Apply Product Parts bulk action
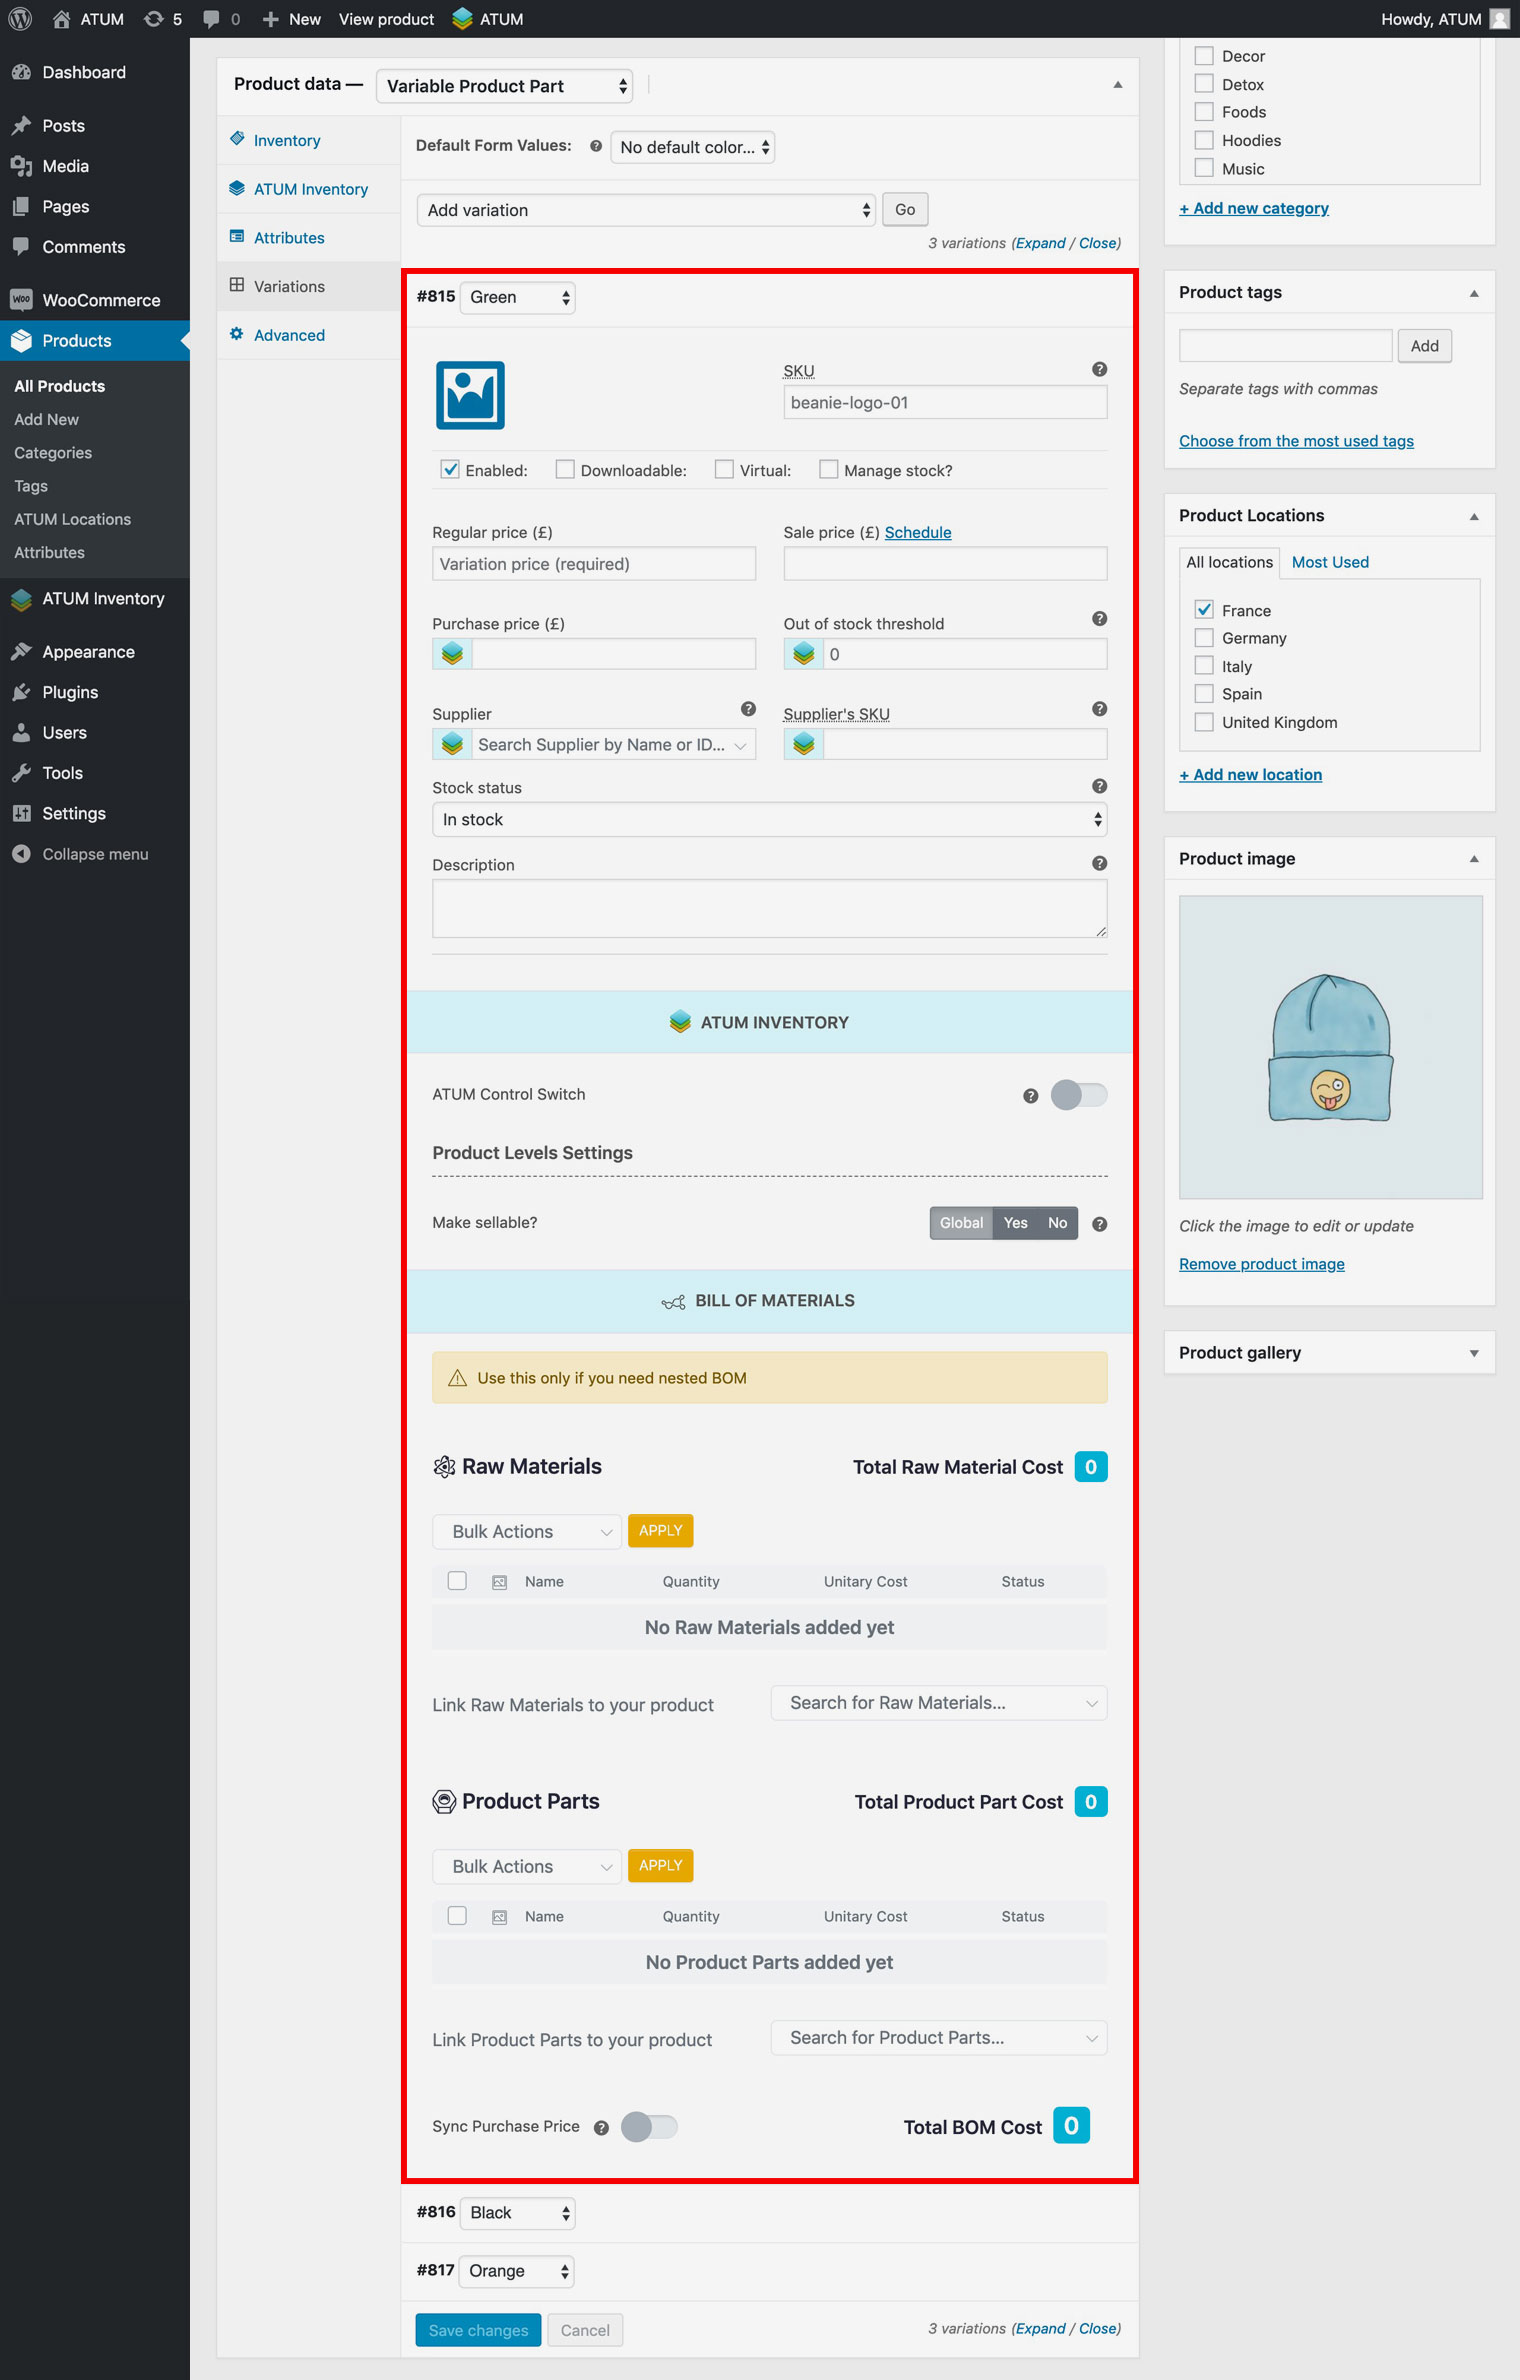The height and width of the screenshot is (2380, 1520). 660,1865
